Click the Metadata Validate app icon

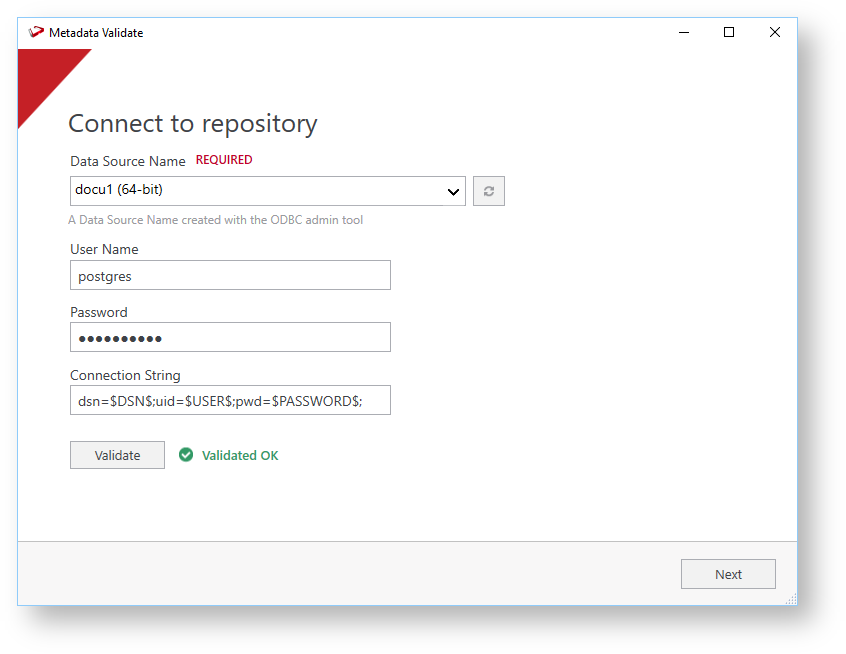[x=37, y=33]
